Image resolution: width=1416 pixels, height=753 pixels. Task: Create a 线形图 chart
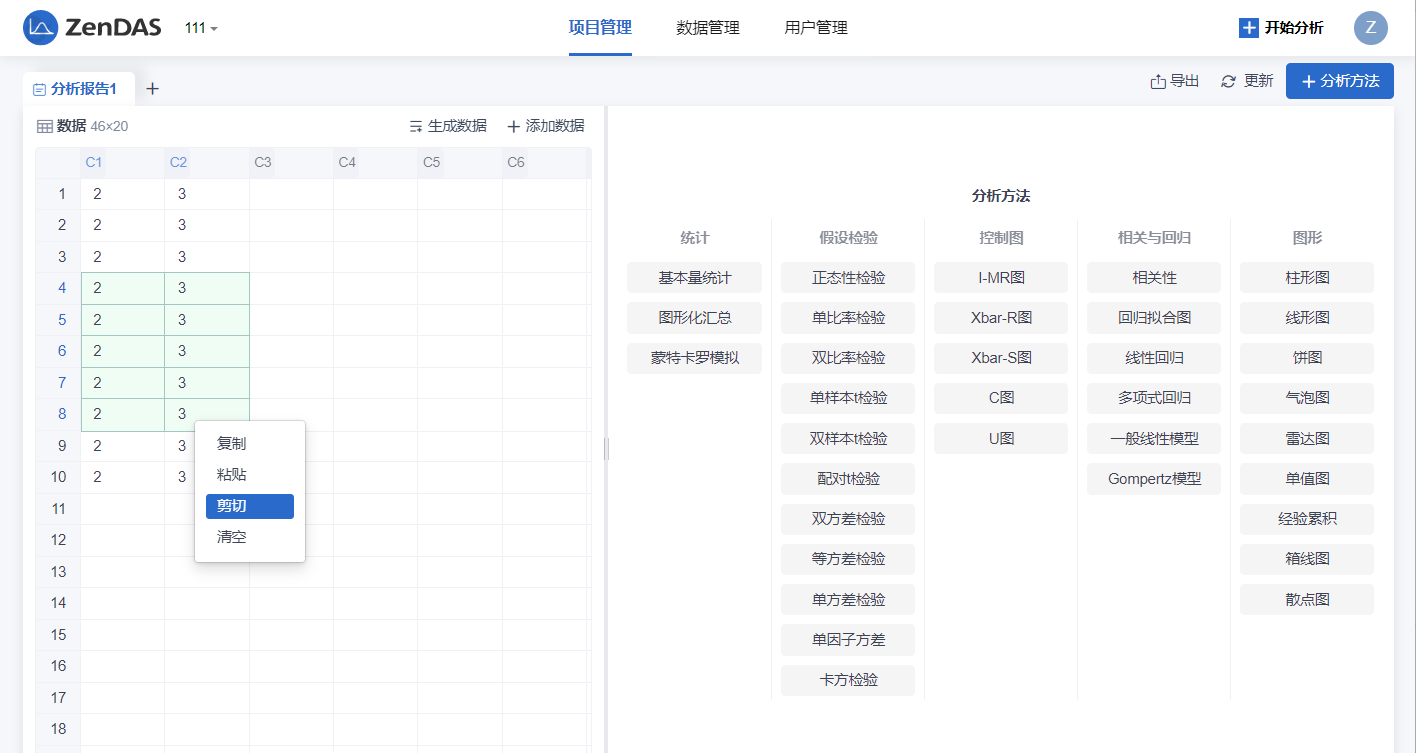click(x=1307, y=318)
